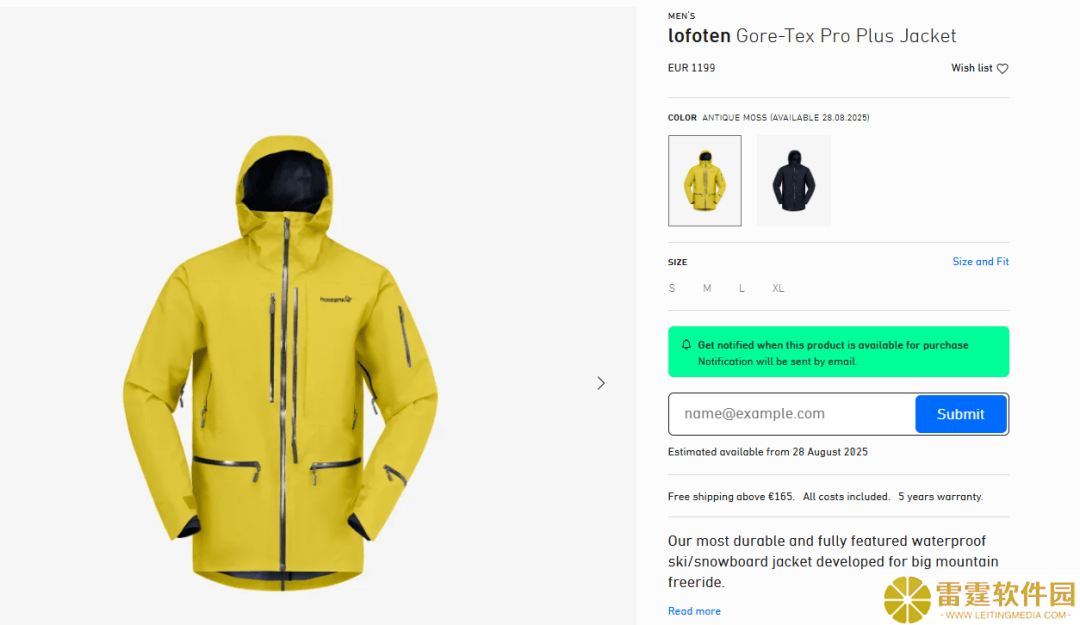
Task: Click the yellow lemon watermark logo
Action: coord(907,600)
